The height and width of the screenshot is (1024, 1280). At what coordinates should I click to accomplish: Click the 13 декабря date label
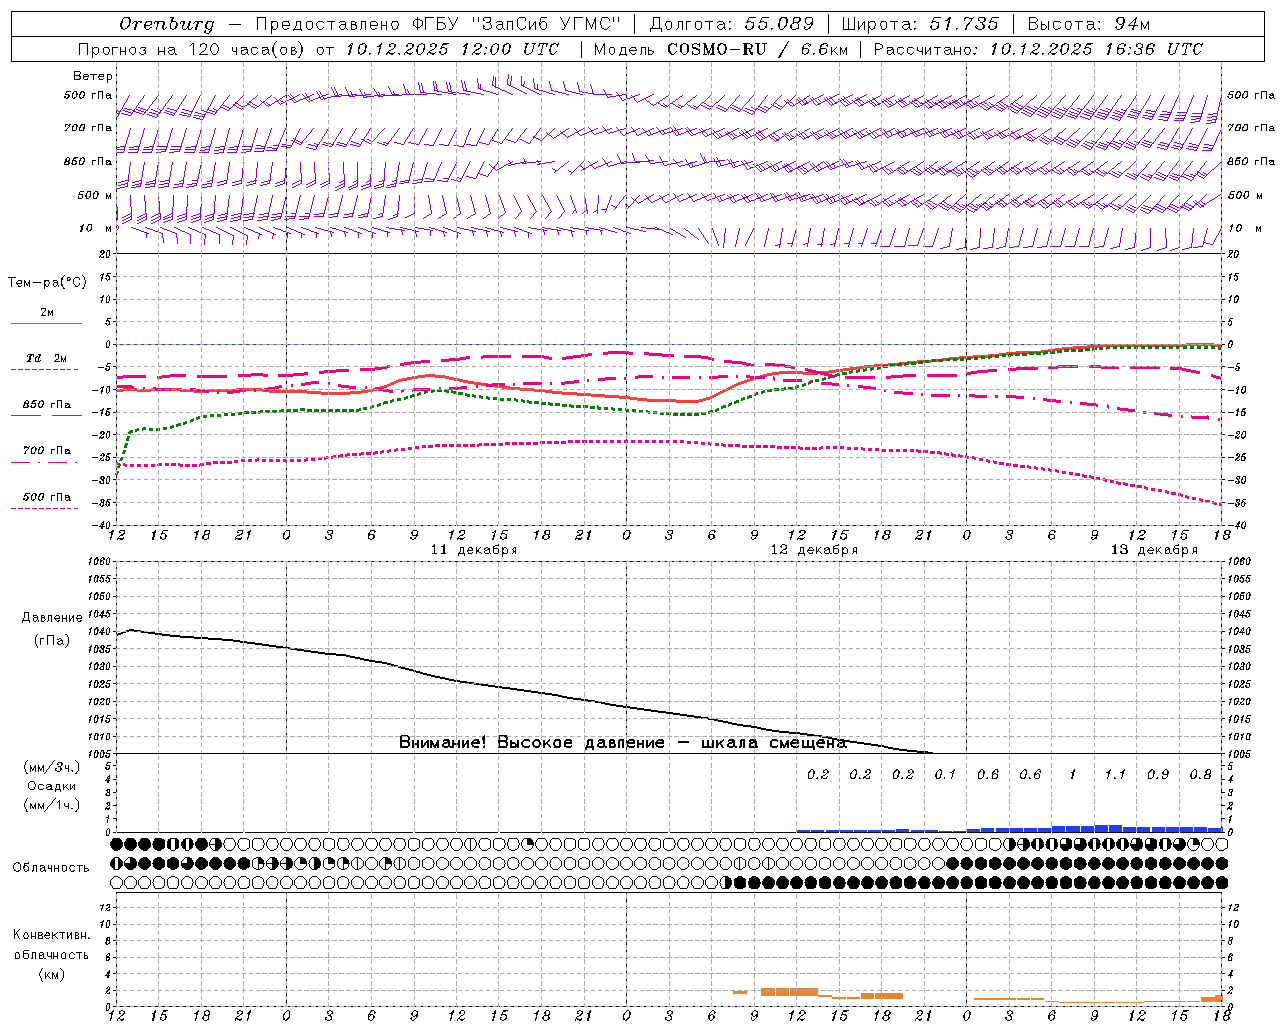click(x=1154, y=550)
